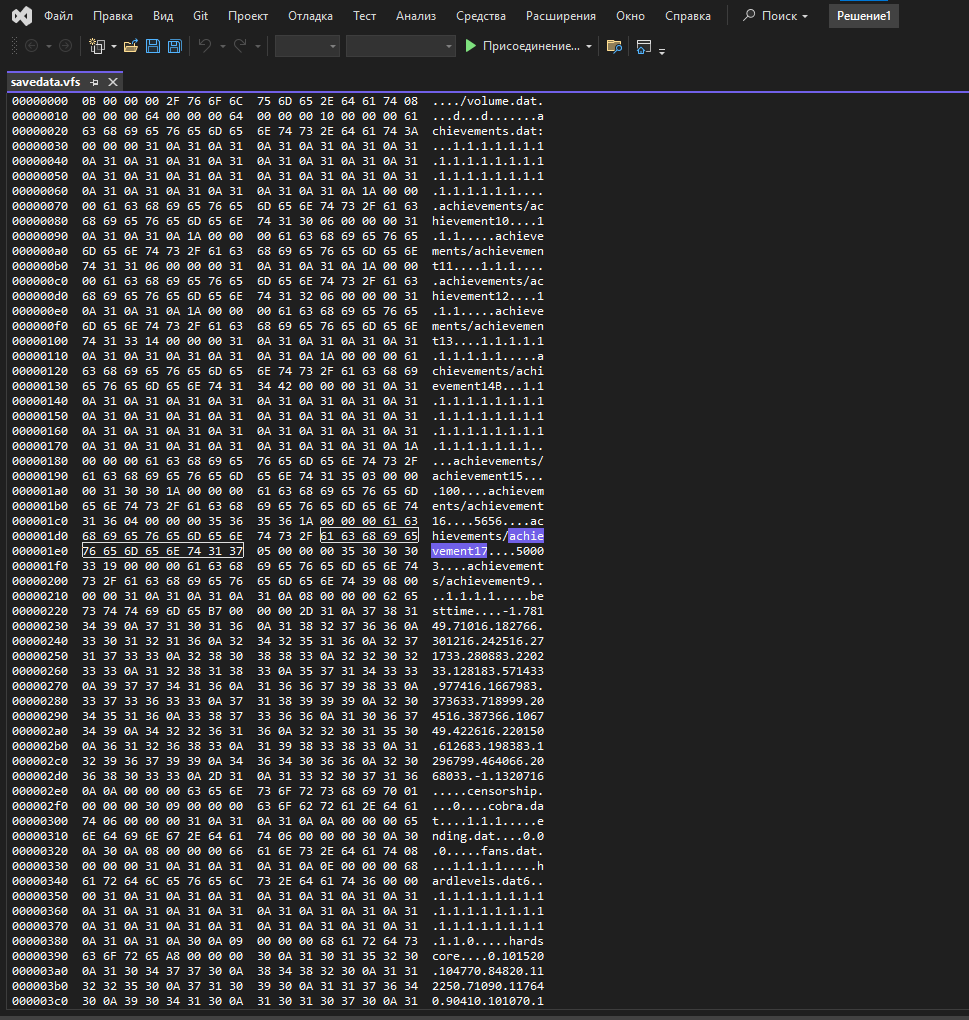Screen dimensions: 969x1020
Task: Expand the navigate backward history dropdown
Action: [49, 47]
